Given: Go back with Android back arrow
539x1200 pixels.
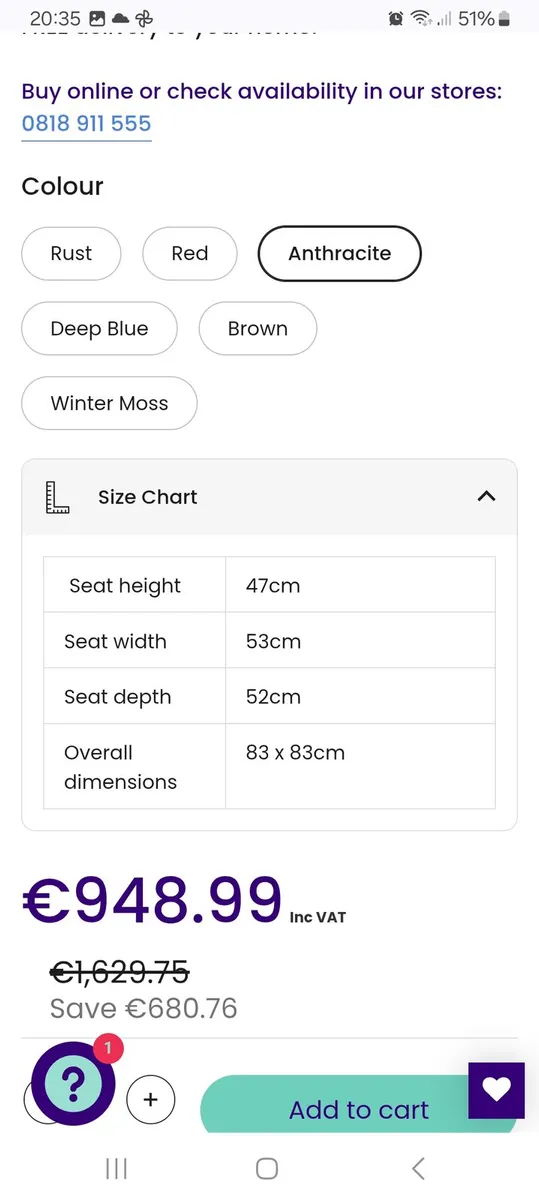Looking at the screenshot, I should 418,1168.
